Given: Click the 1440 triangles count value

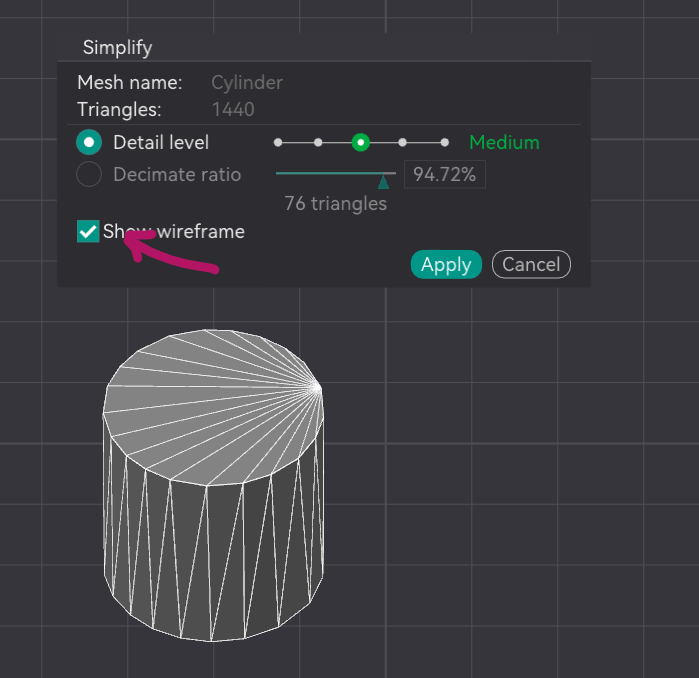Looking at the screenshot, I should click(x=233, y=110).
